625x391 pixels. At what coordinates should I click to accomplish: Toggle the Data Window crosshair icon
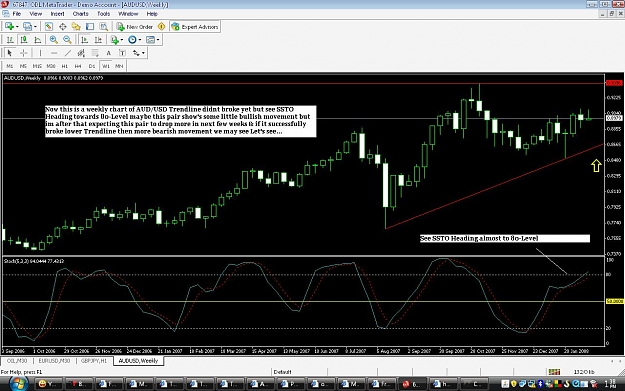click(x=63, y=27)
